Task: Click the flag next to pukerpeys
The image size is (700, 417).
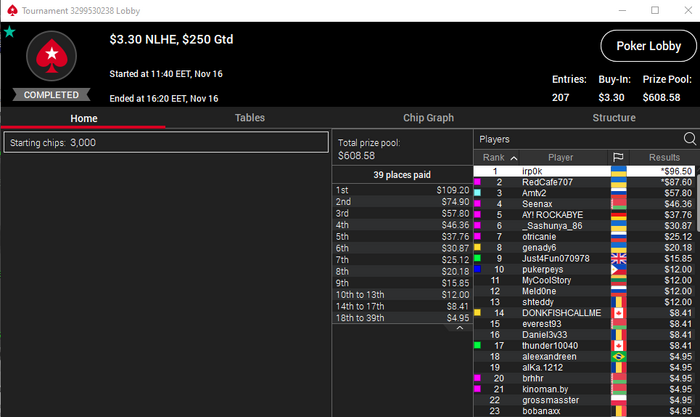Action: (618, 269)
